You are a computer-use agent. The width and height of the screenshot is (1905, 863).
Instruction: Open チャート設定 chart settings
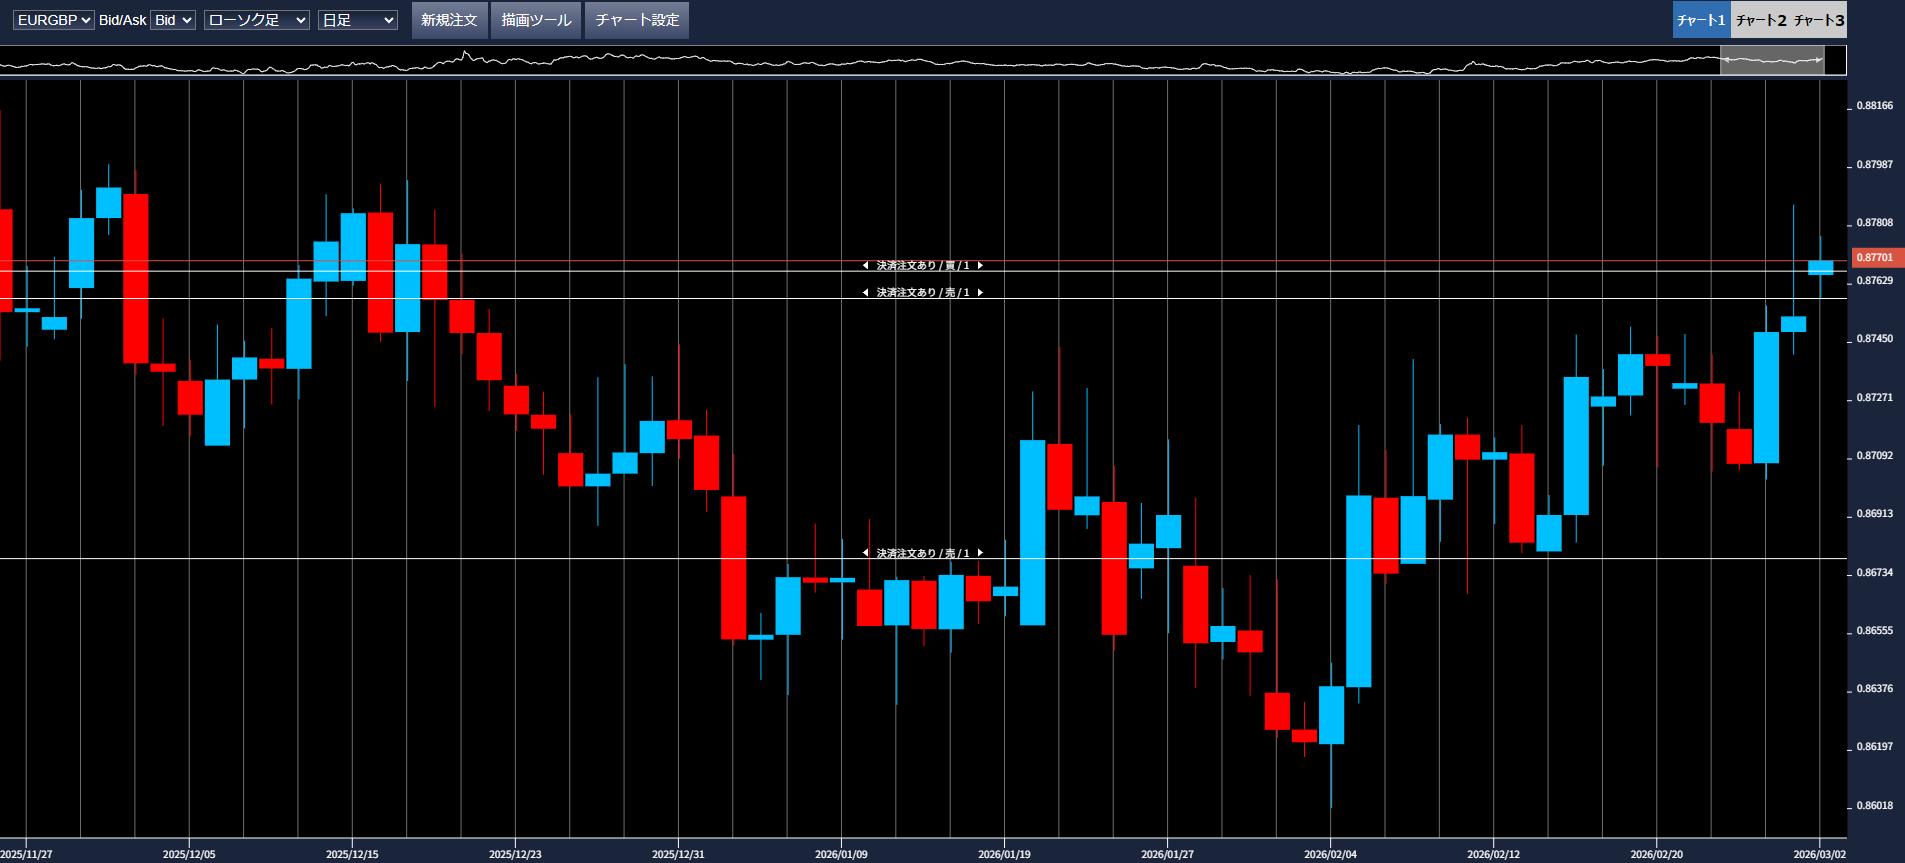[637, 20]
